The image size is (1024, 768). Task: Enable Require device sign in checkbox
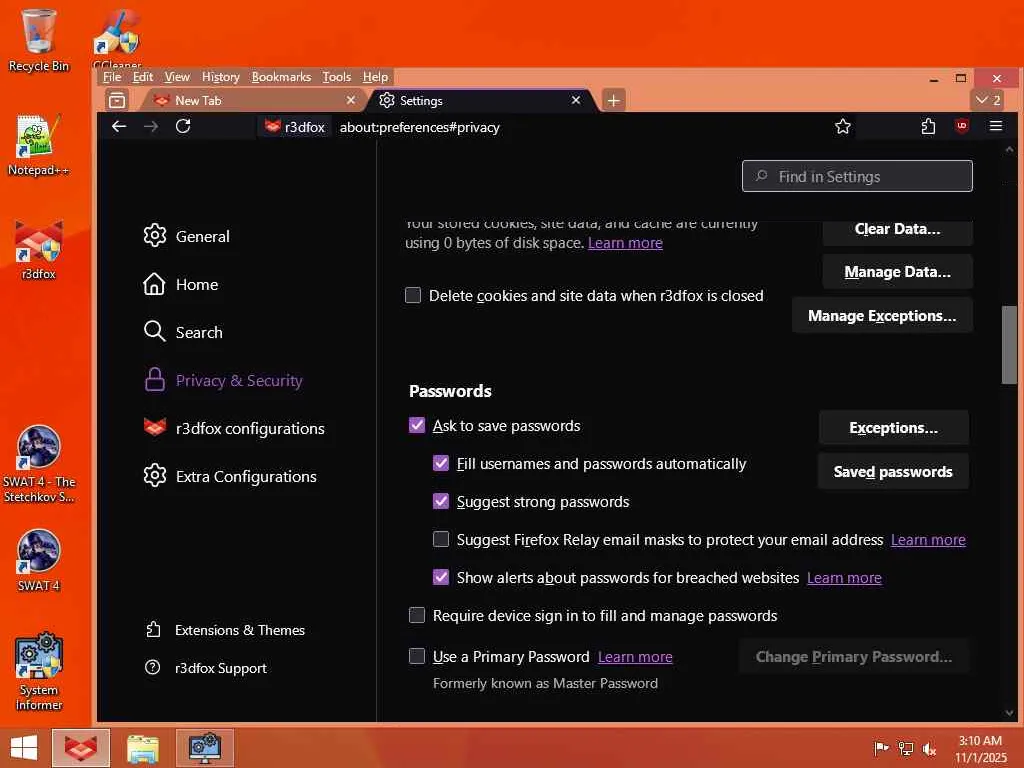coord(417,615)
